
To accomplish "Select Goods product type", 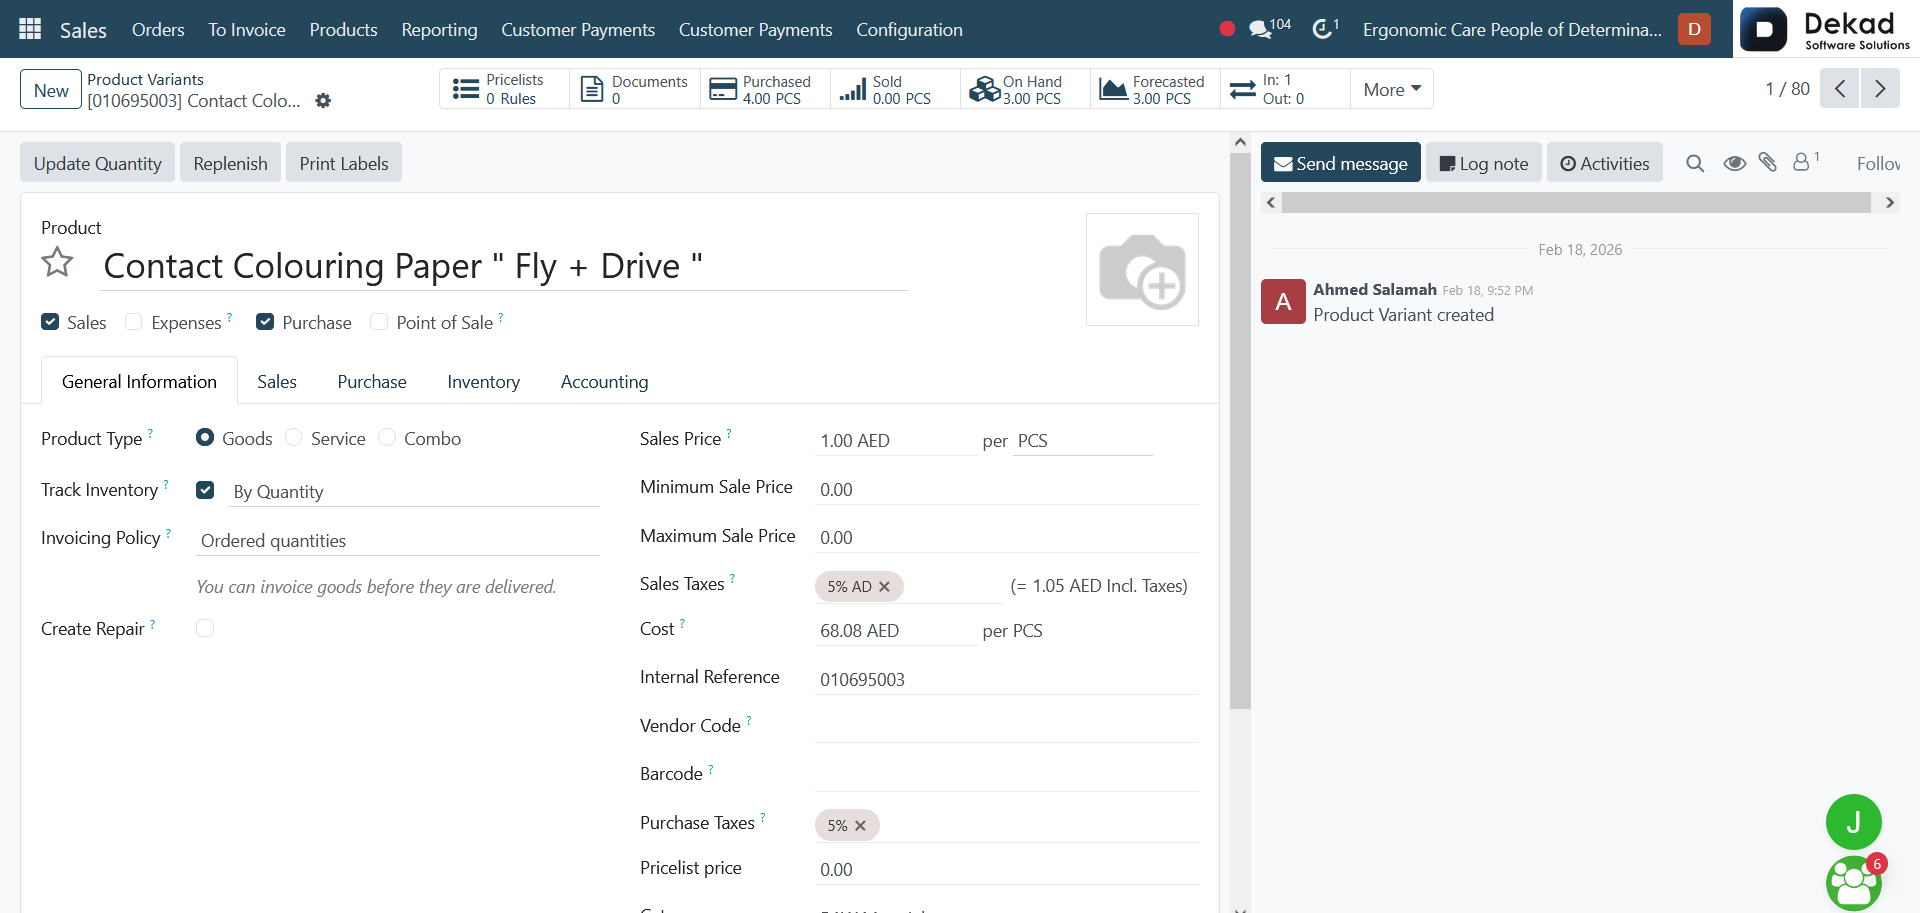I will pos(205,438).
